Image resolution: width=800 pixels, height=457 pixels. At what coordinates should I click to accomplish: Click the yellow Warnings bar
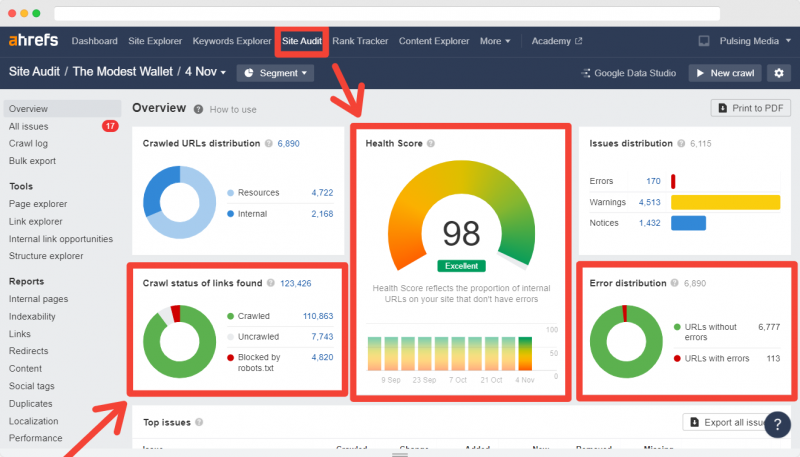(x=726, y=202)
